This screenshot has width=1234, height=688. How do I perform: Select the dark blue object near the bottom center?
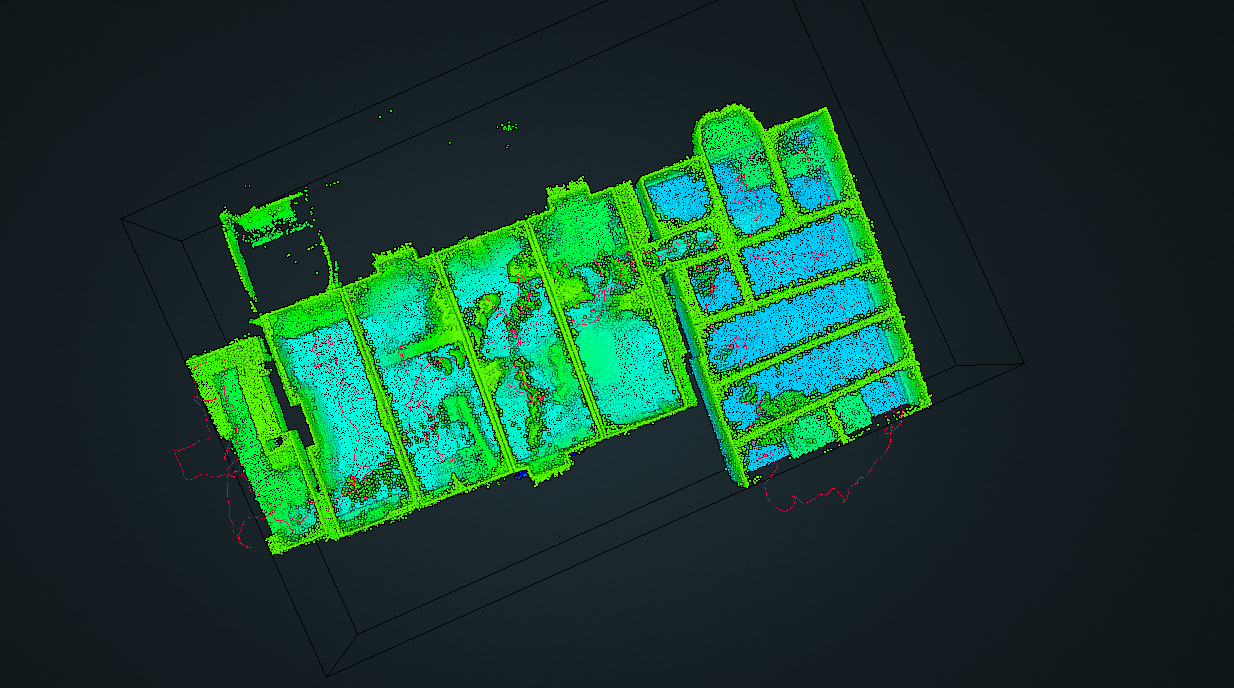tap(520, 473)
